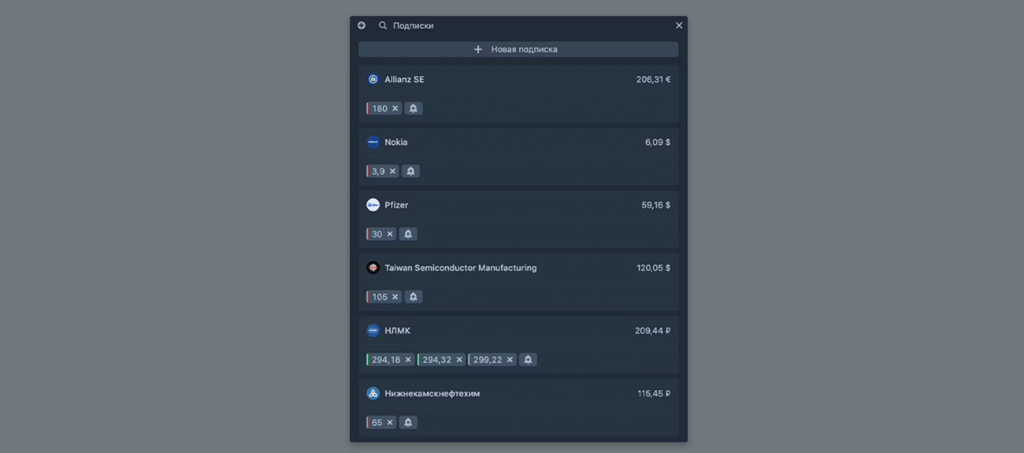Add a price alert bell for Allianz SE

coord(413,108)
